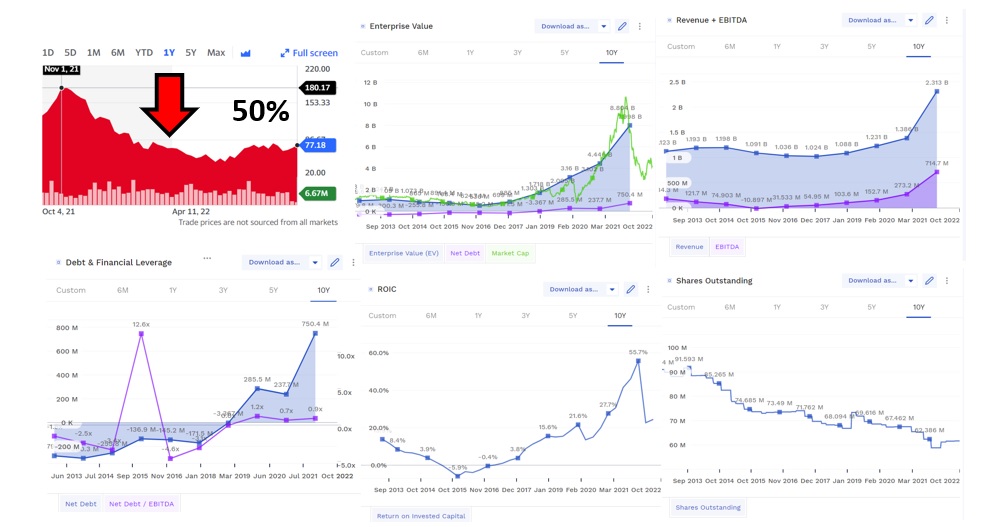Select the 6M range on stock chart
The width and height of the screenshot is (982, 527).
click(118, 53)
